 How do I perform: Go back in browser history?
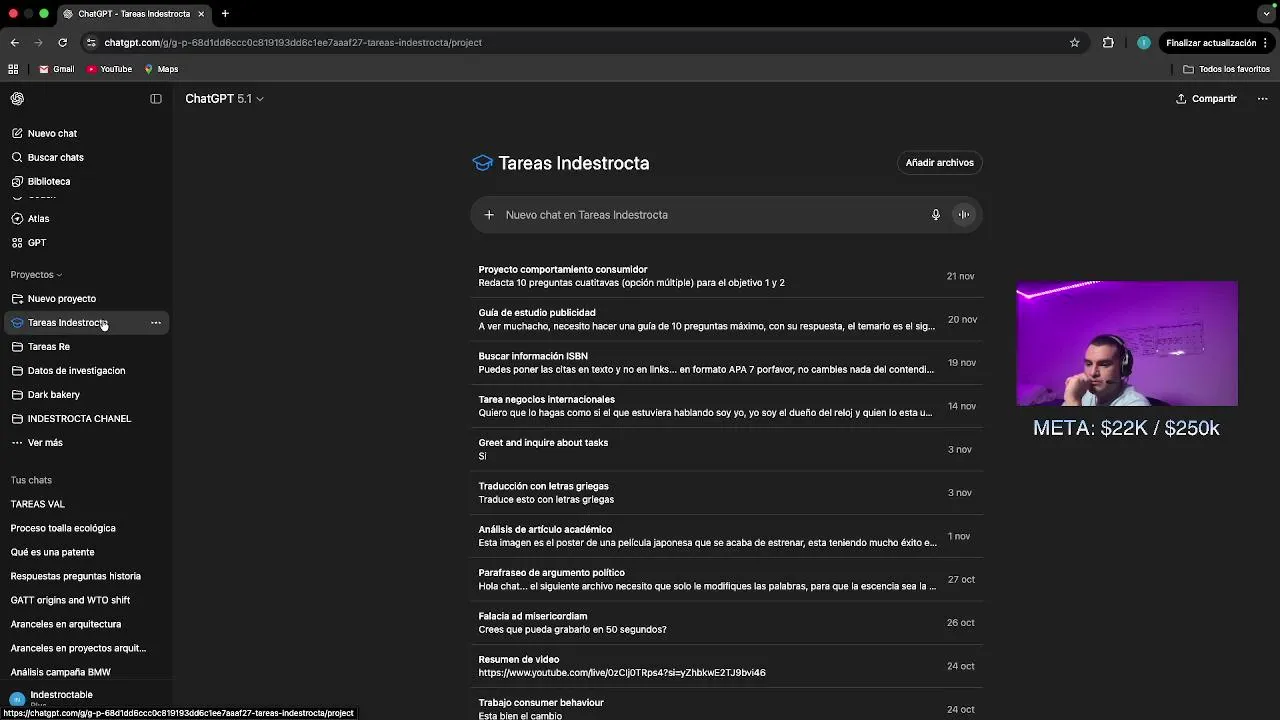click(14, 43)
